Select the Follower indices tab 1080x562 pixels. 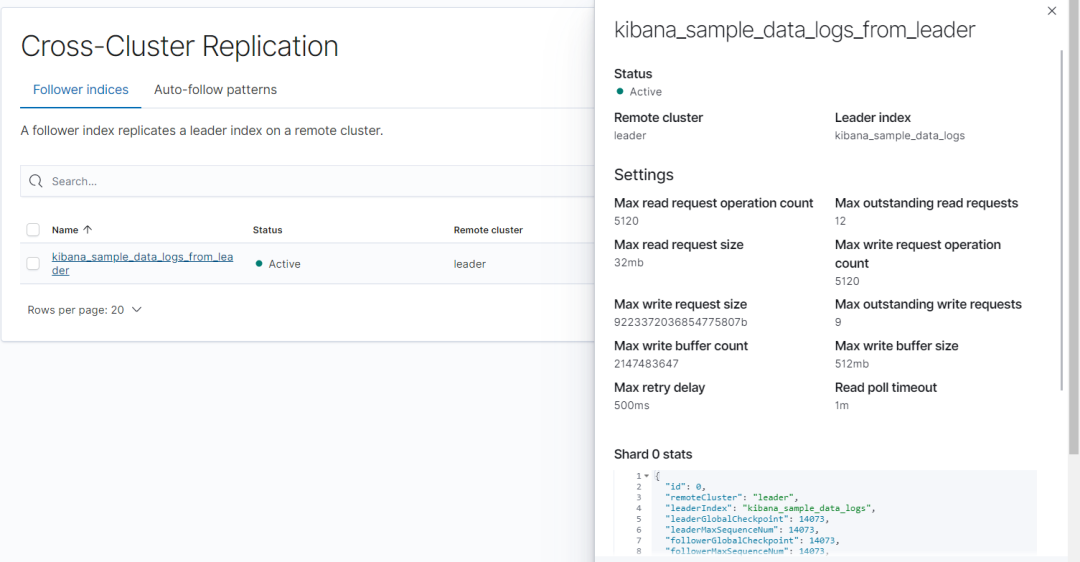(x=81, y=90)
